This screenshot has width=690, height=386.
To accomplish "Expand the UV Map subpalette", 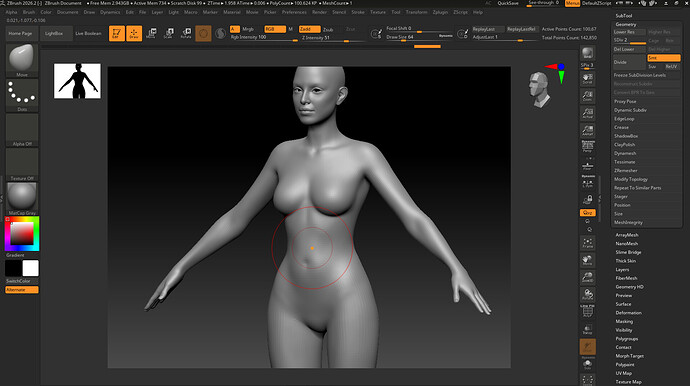I will 624,373.
